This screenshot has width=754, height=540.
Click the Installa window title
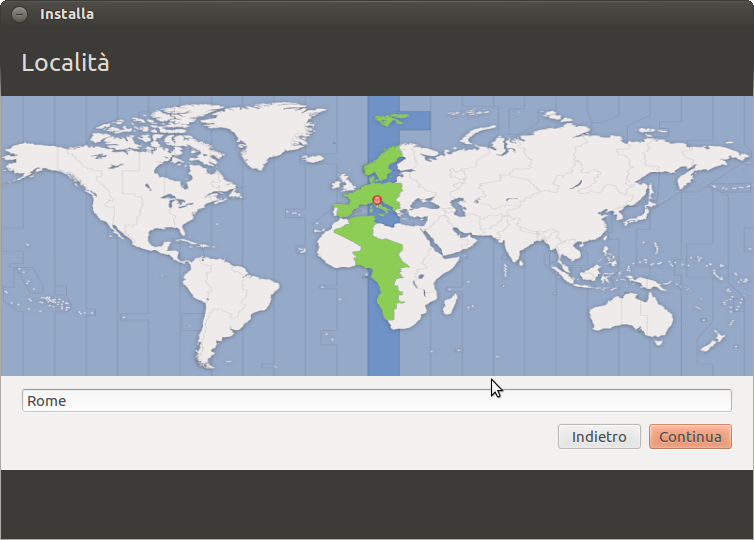[67, 14]
